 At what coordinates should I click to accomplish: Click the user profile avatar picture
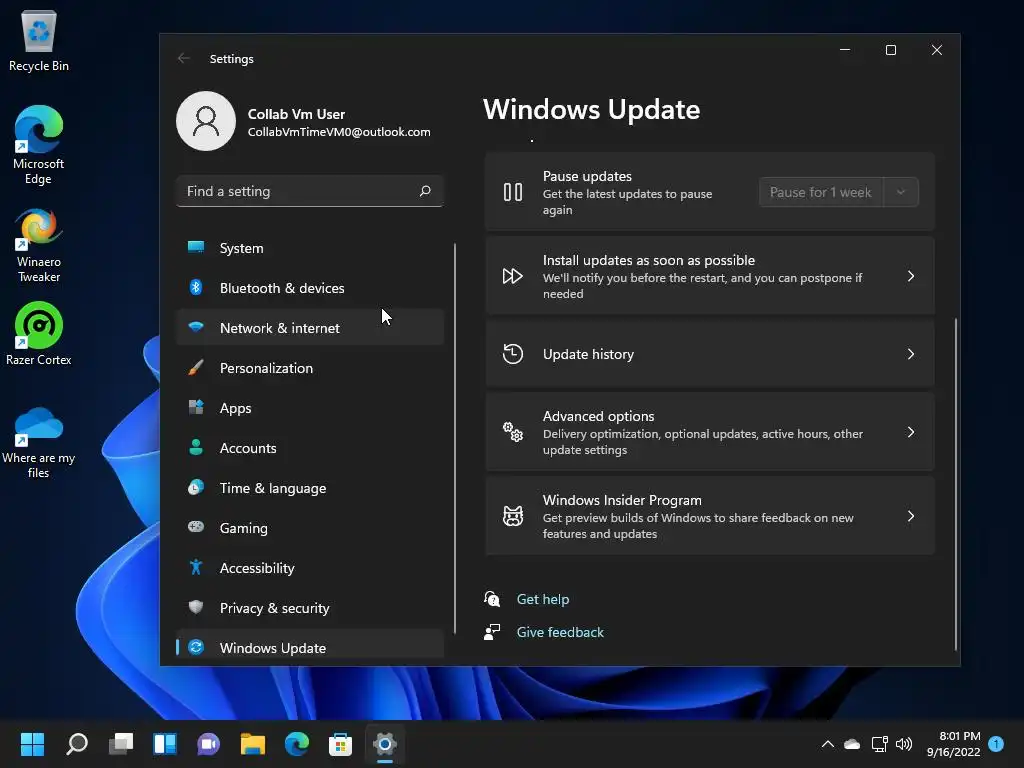tap(206, 121)
